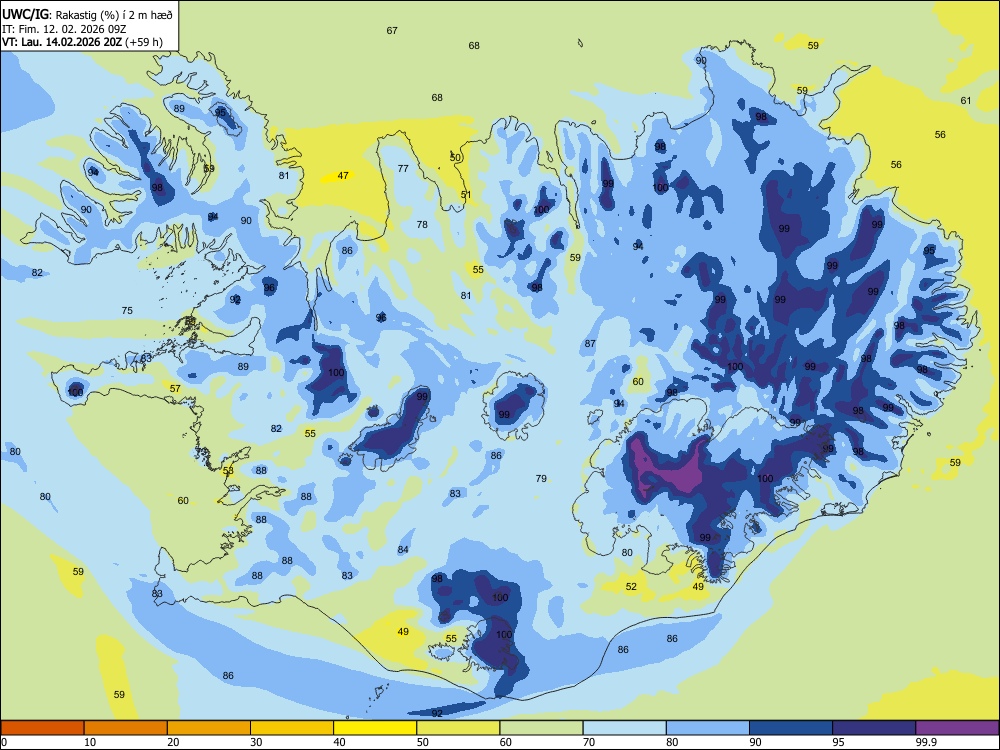Click the '99.9' legend tick label

(x=926, y=742)
